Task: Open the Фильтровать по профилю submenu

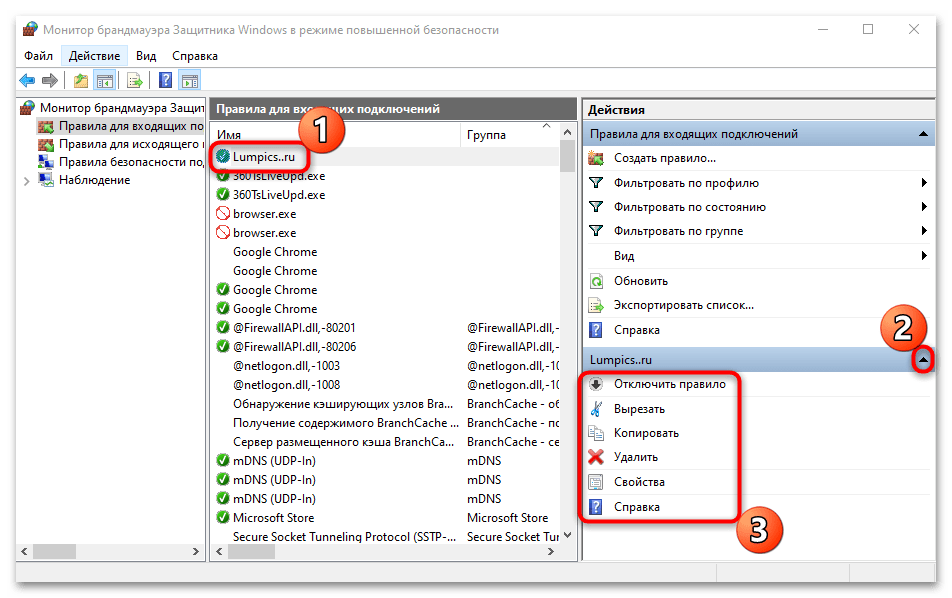Action: click(x=686, y=183)
